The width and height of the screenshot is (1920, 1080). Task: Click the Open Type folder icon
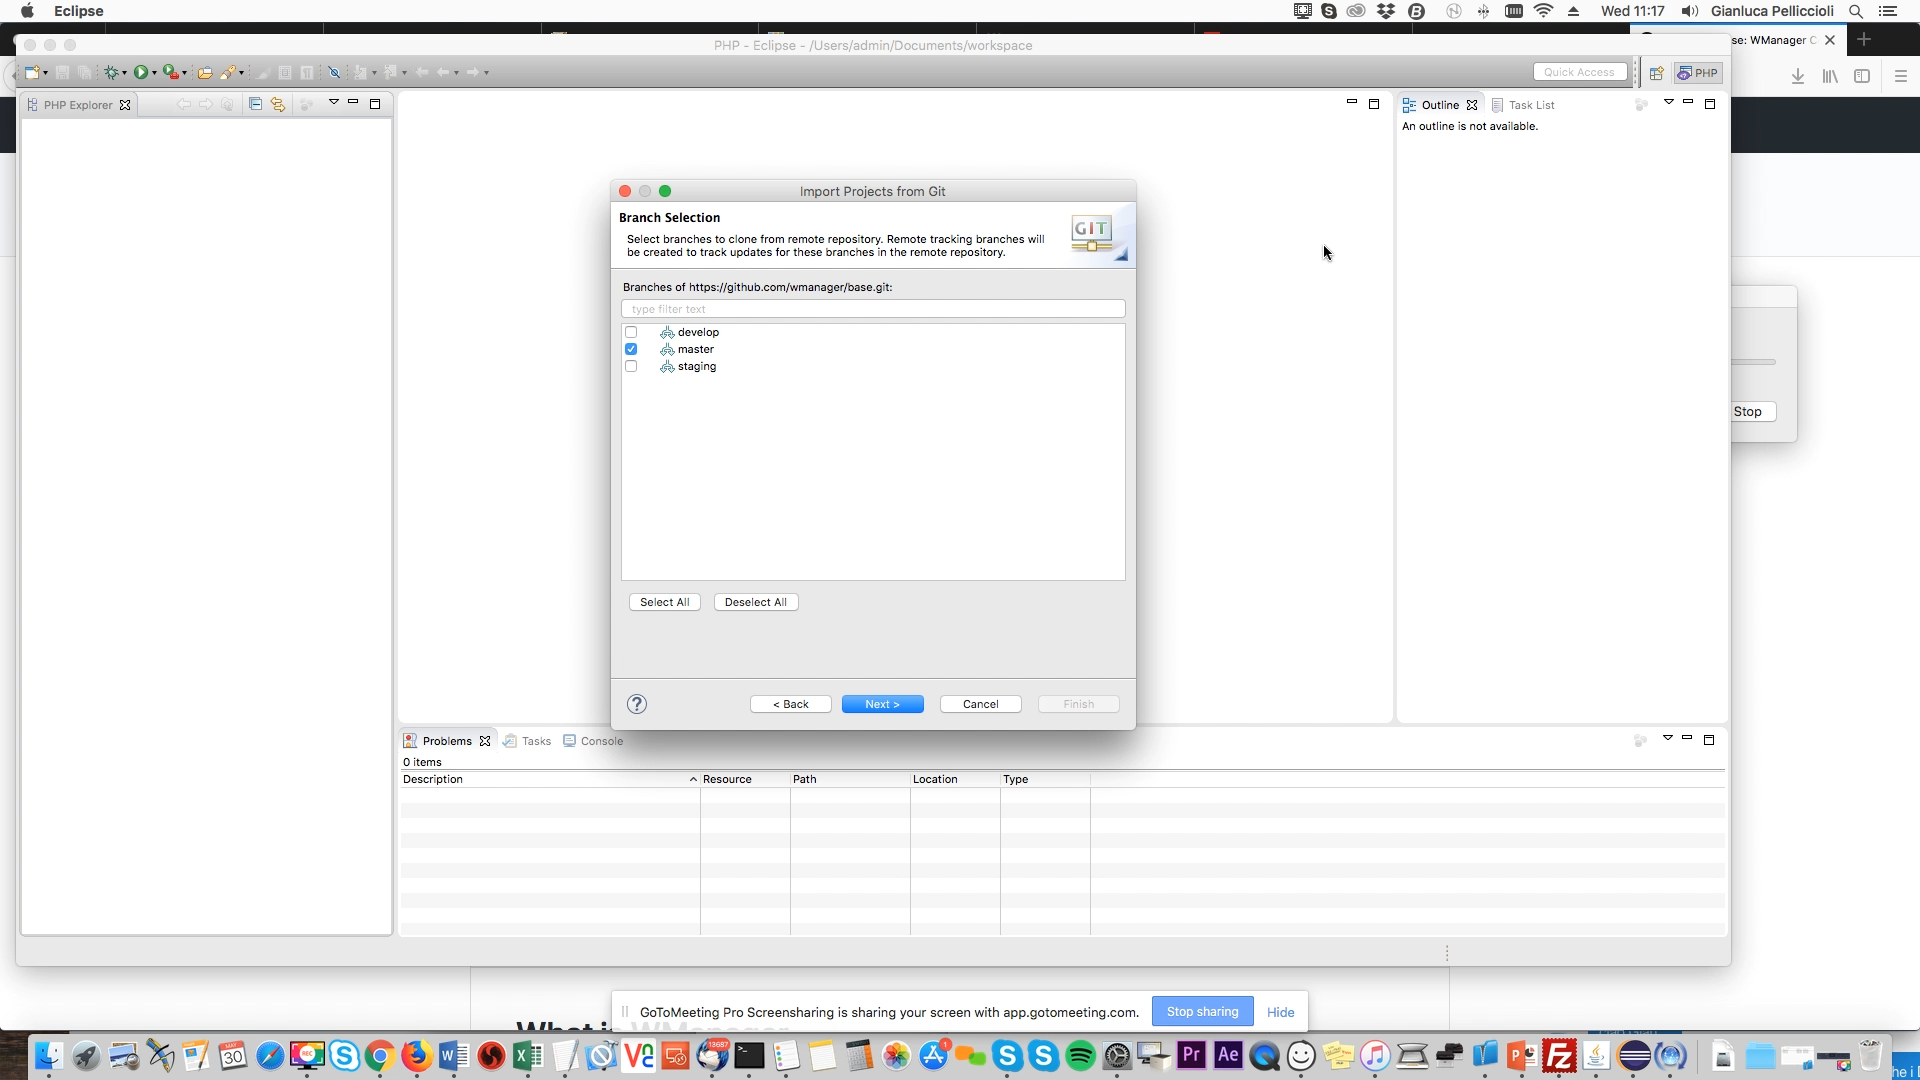205,72
